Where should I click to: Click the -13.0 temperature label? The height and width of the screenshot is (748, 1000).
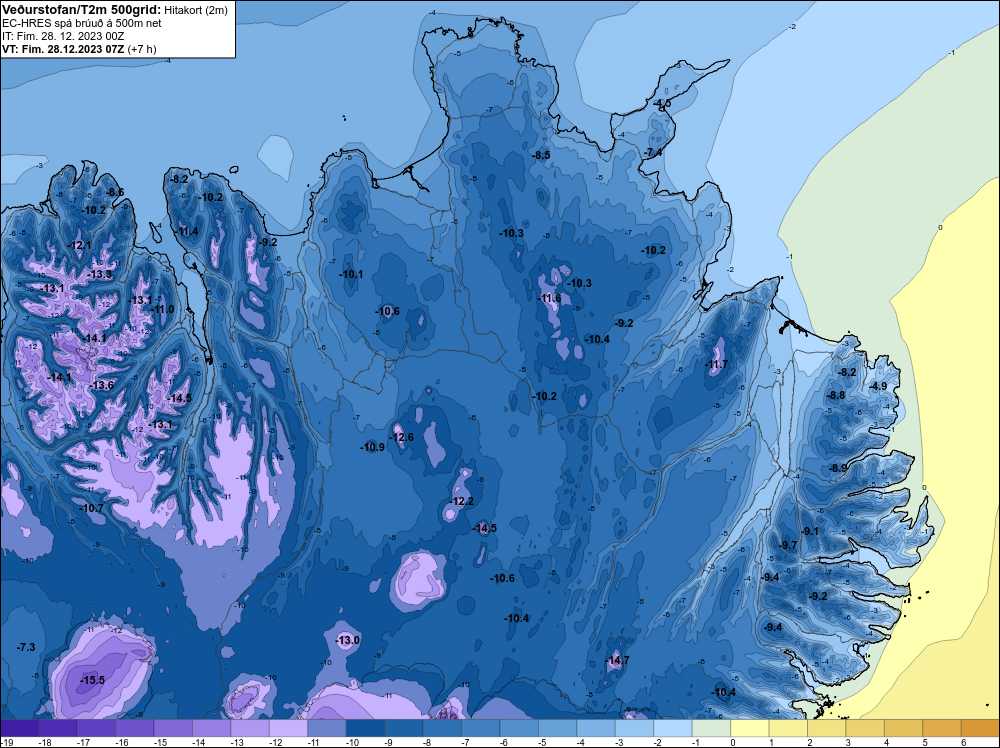click(x=348, y=640)
